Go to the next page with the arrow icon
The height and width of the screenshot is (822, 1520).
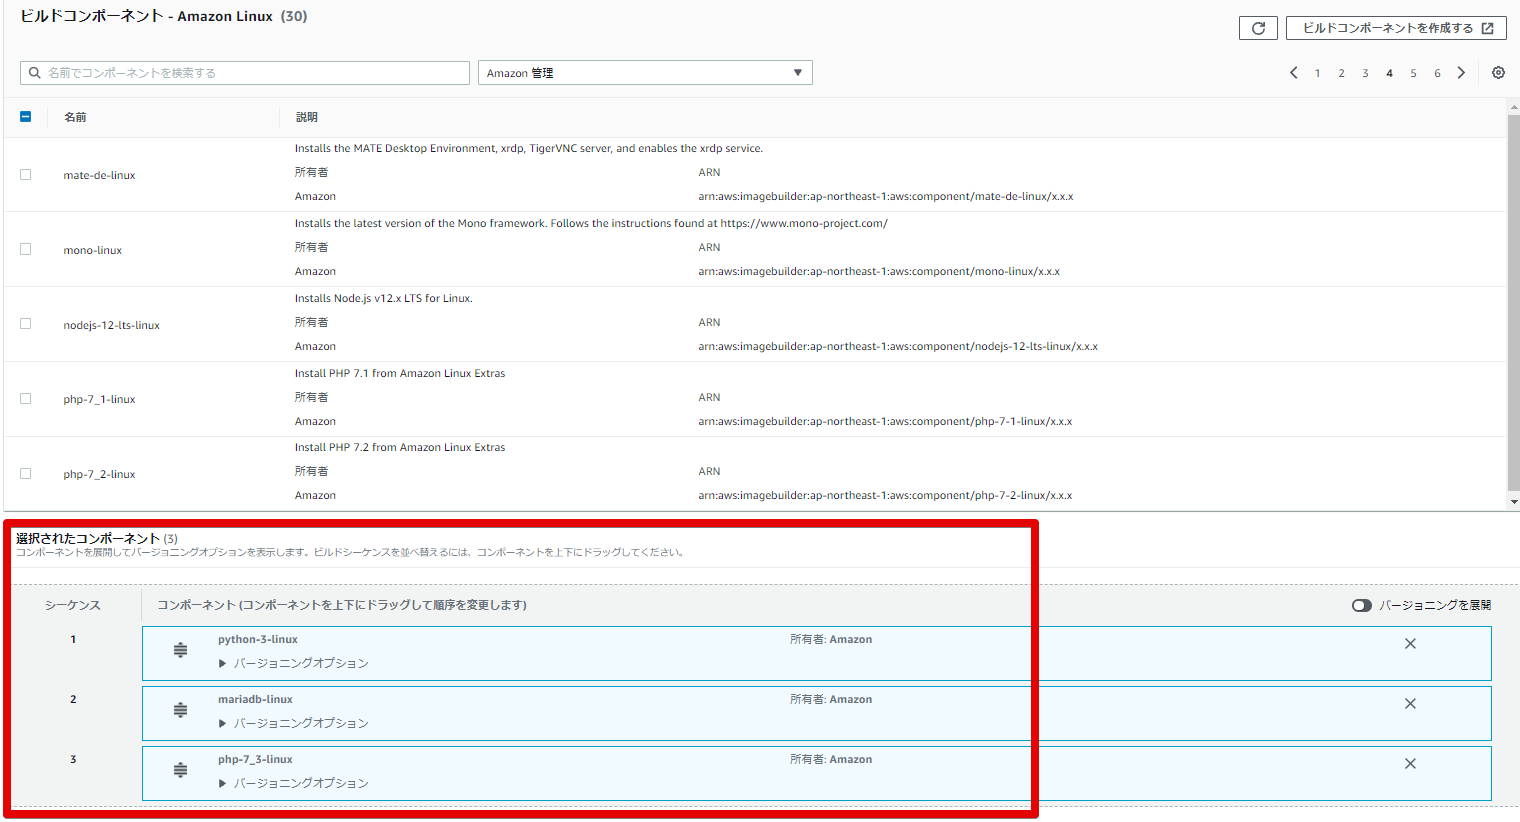[1461, 72]
